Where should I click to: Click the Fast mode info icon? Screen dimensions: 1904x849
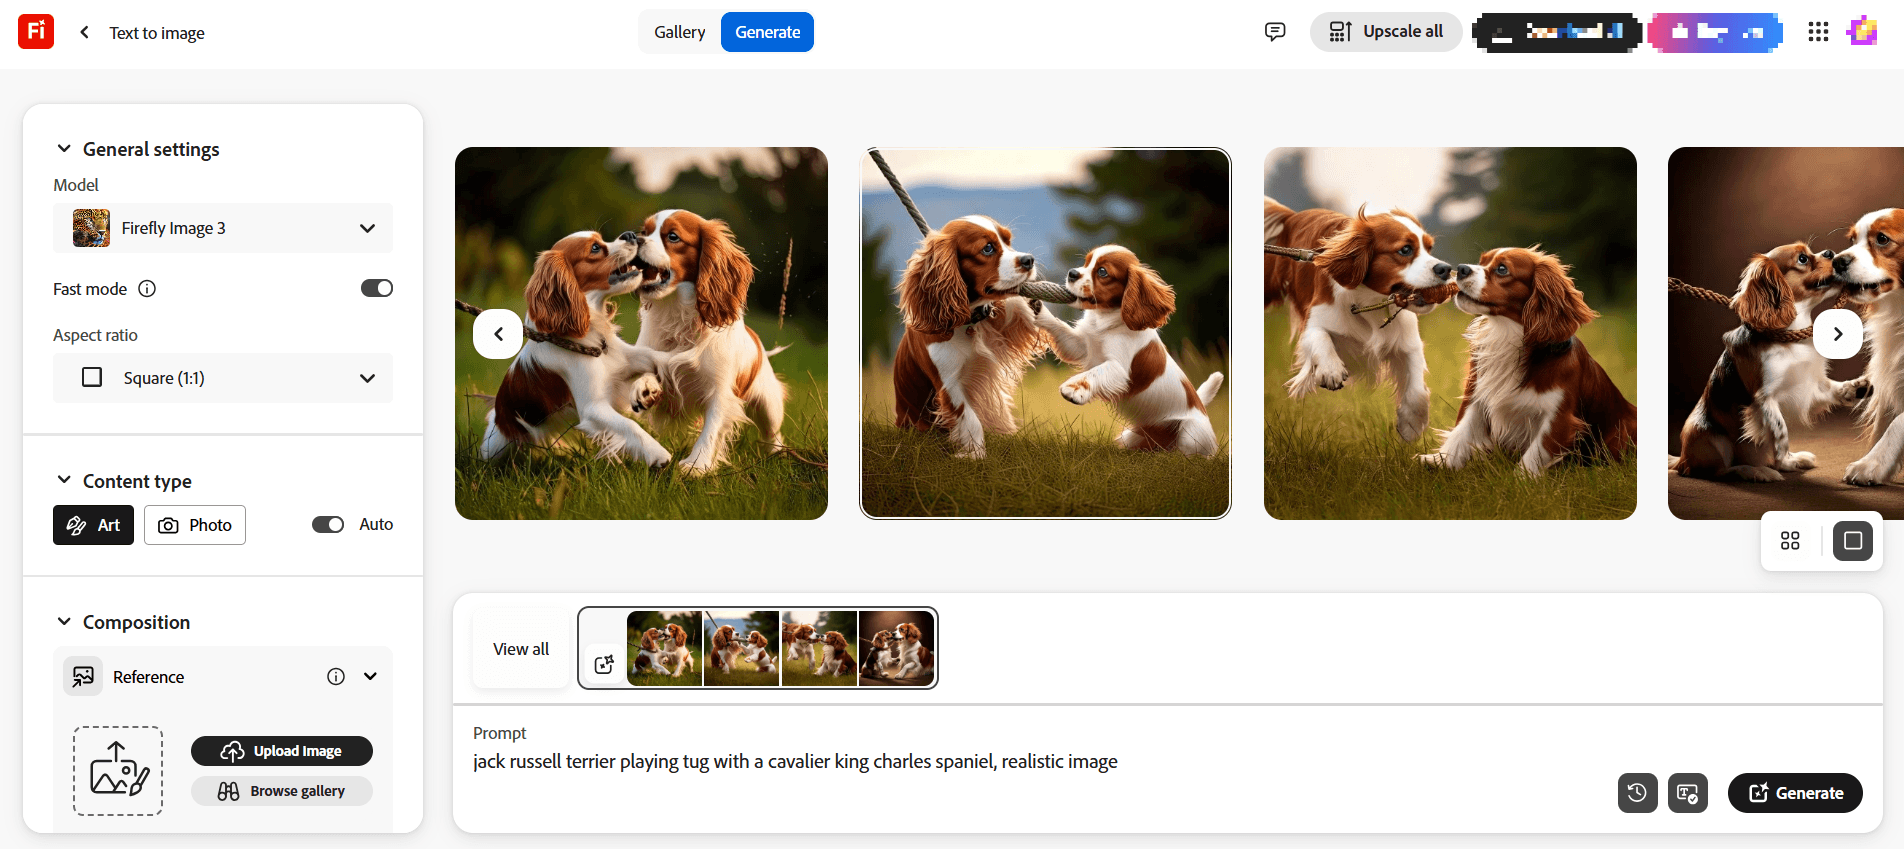(x=147, y=289)
